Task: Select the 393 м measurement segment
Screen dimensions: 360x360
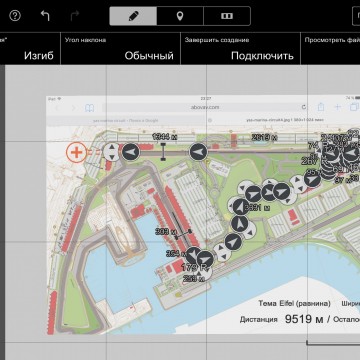Action: [182, 235]
